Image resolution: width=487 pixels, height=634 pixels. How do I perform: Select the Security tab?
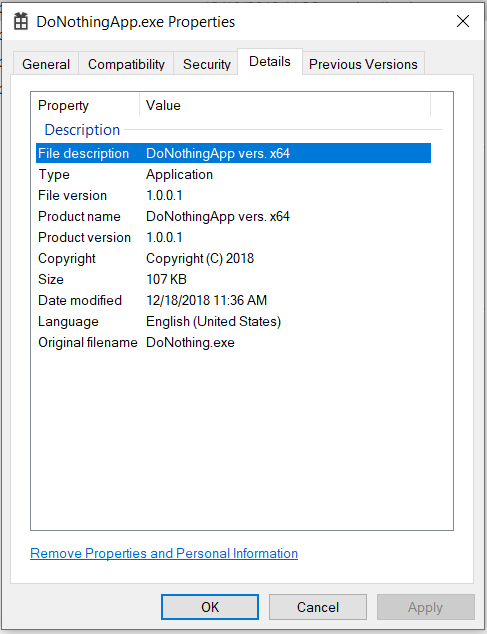[206, 64]
